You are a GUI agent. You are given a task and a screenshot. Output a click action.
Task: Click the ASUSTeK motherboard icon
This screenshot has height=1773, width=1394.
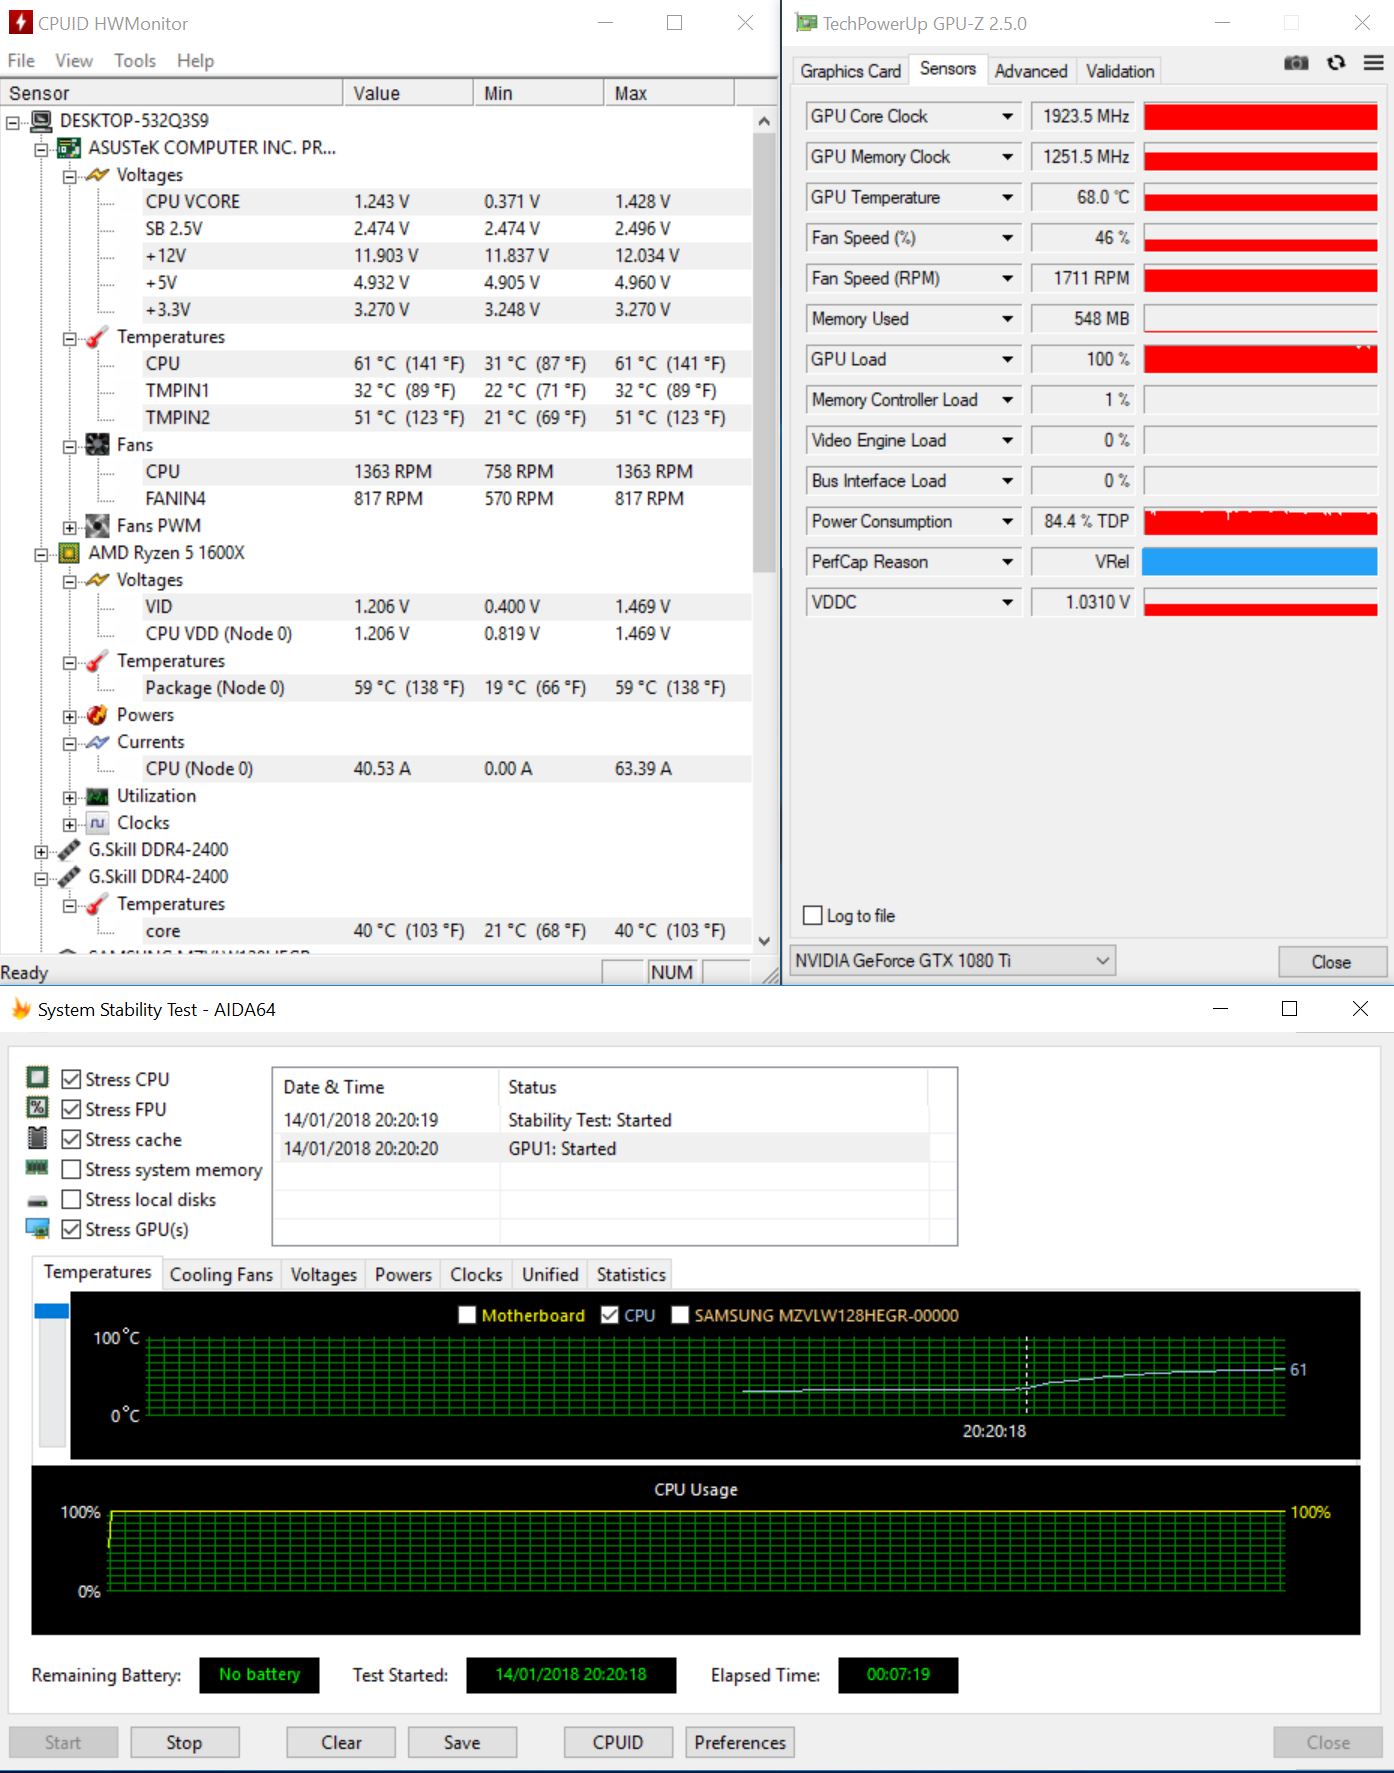pyautogui.click(x=69, y=148)
